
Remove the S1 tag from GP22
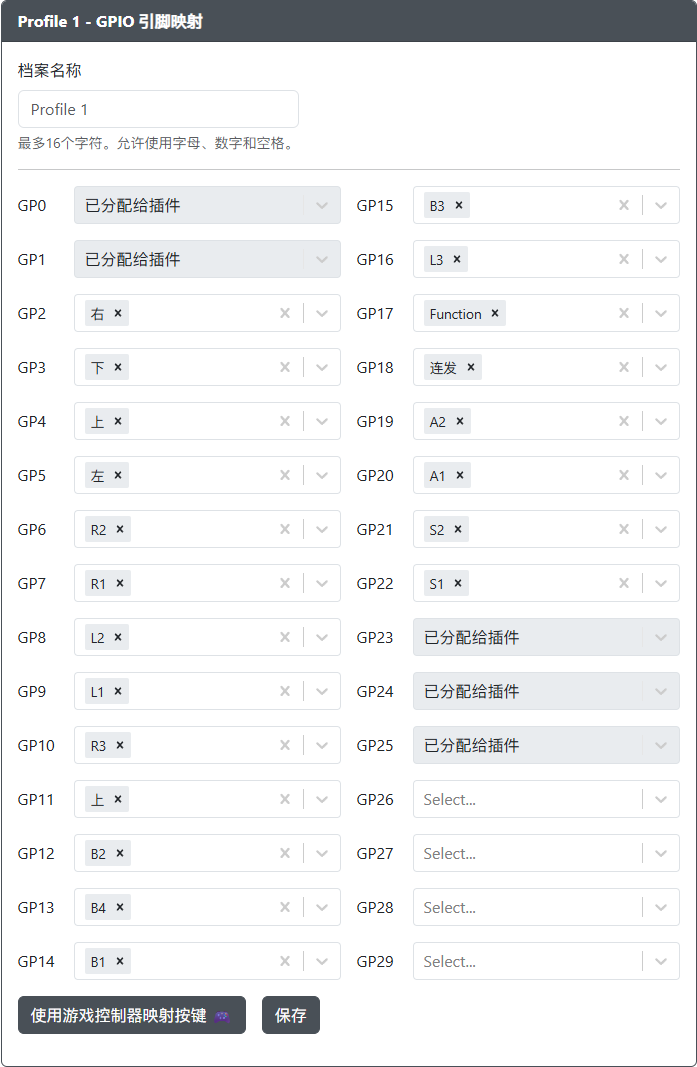(459, 583)
